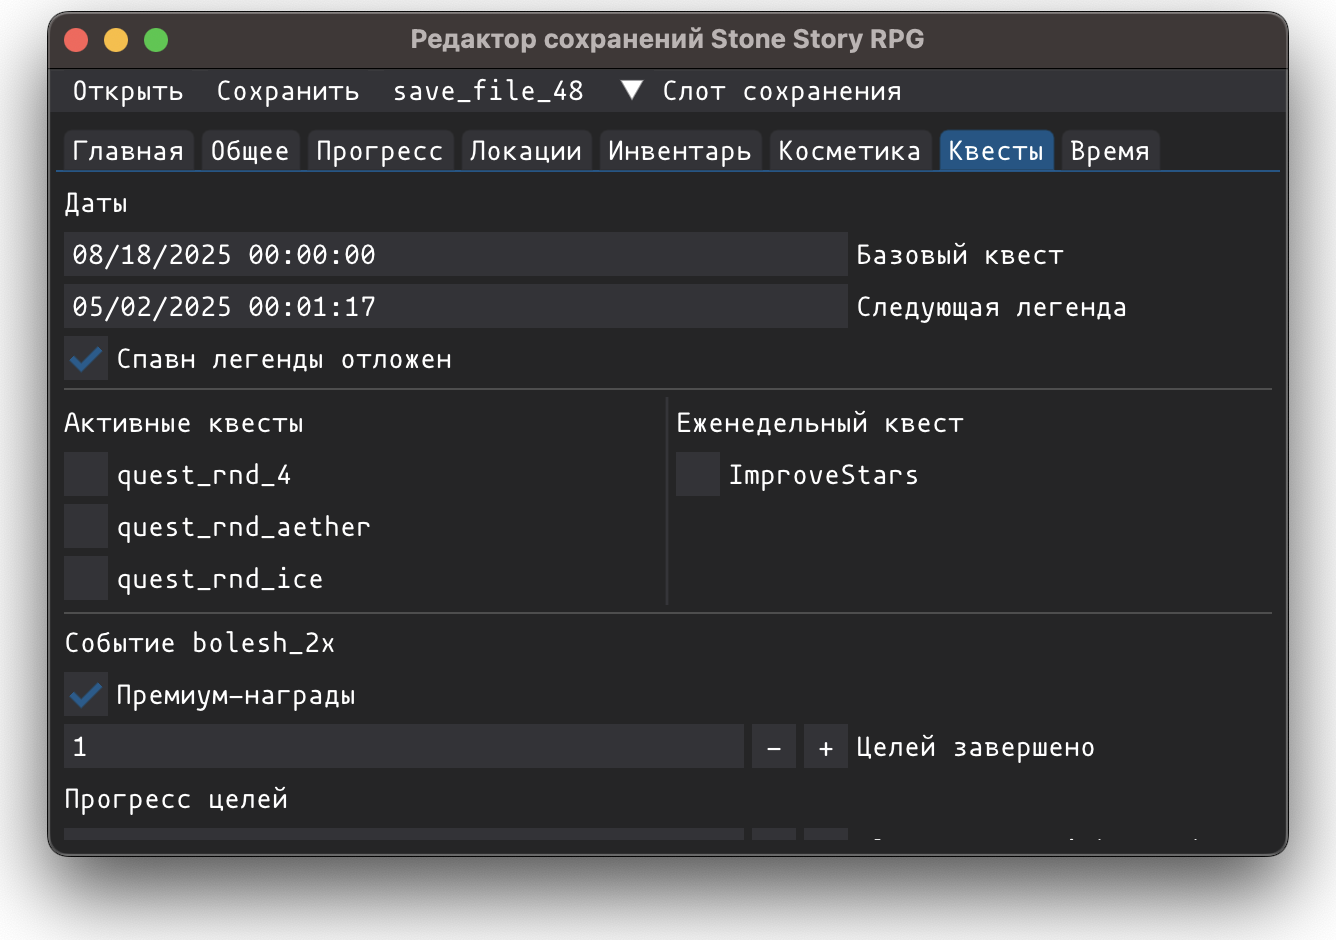Click the Следующая легенда date field
This screenshot has width=1336, height=940.
[x=455, y=307]
